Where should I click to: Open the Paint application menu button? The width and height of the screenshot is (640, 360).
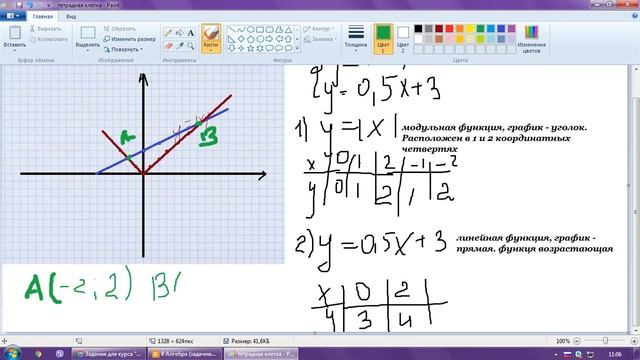click(13, 16)
